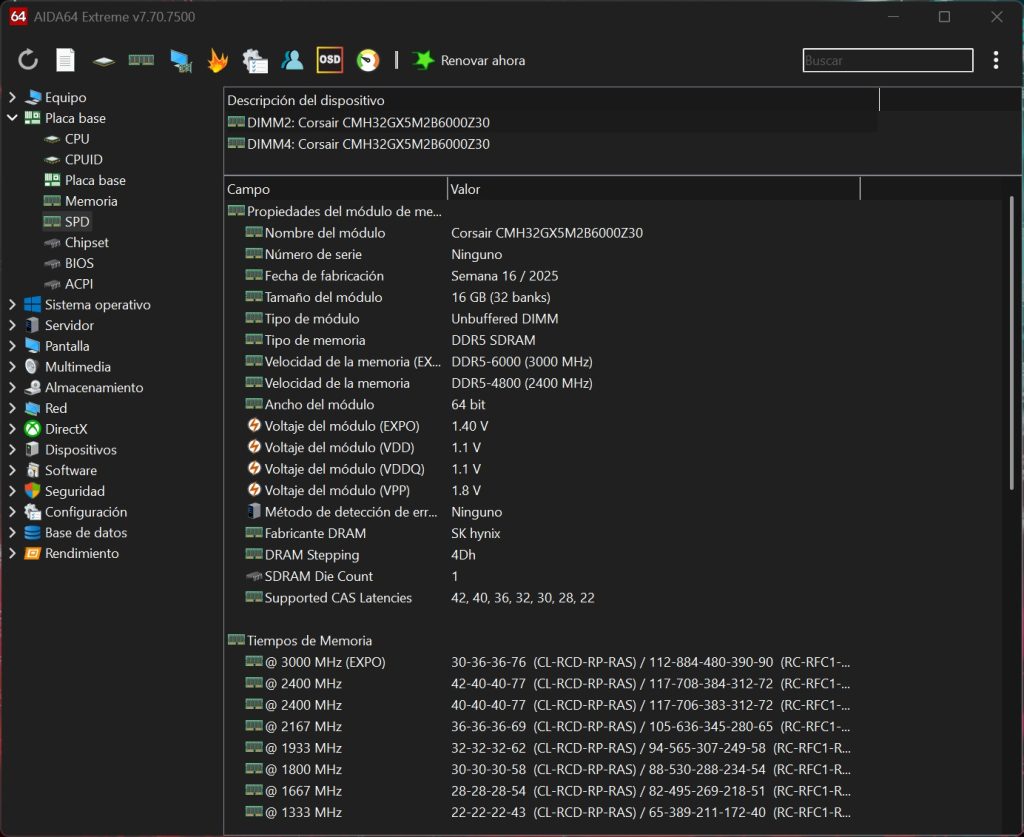Click the Almacenamiento drive icon
Screen dimensions: 1024x837
coord(33,388)
